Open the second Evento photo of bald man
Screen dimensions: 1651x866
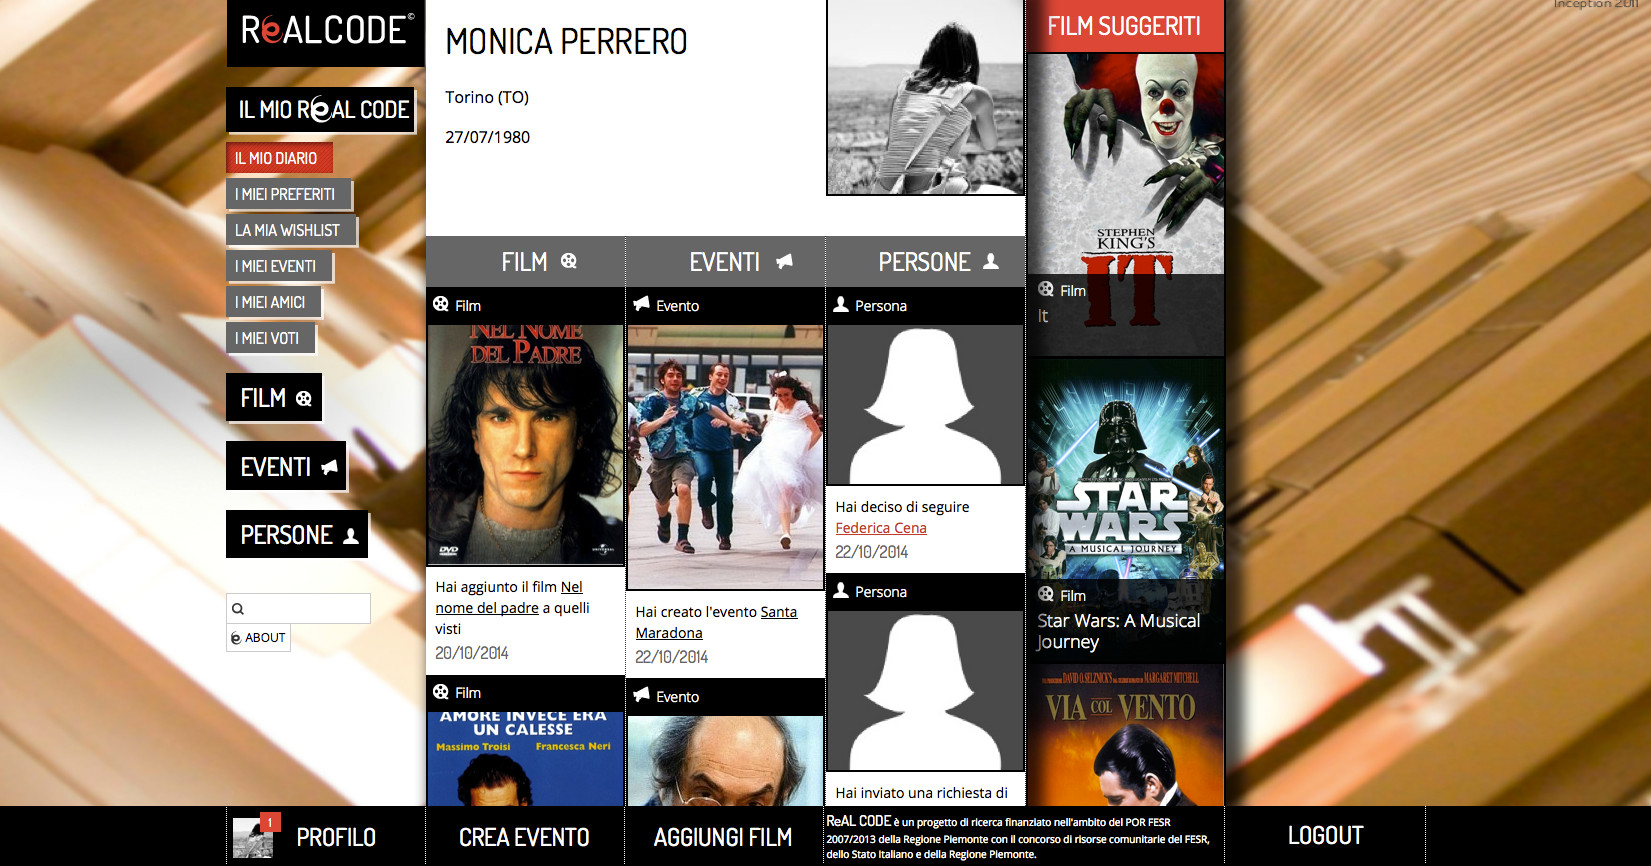click(726, 761)
